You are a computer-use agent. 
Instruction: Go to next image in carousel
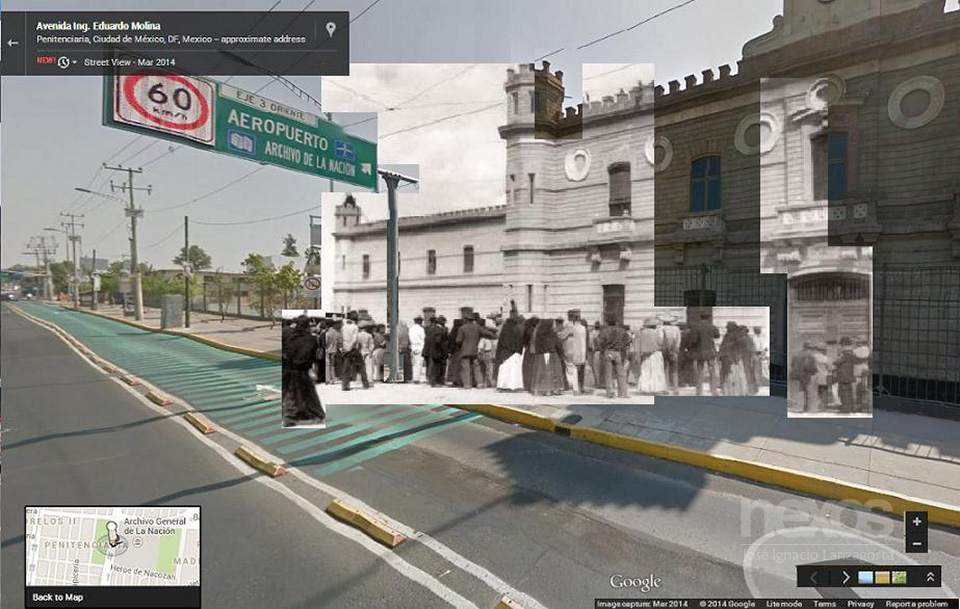click(845, 577)
